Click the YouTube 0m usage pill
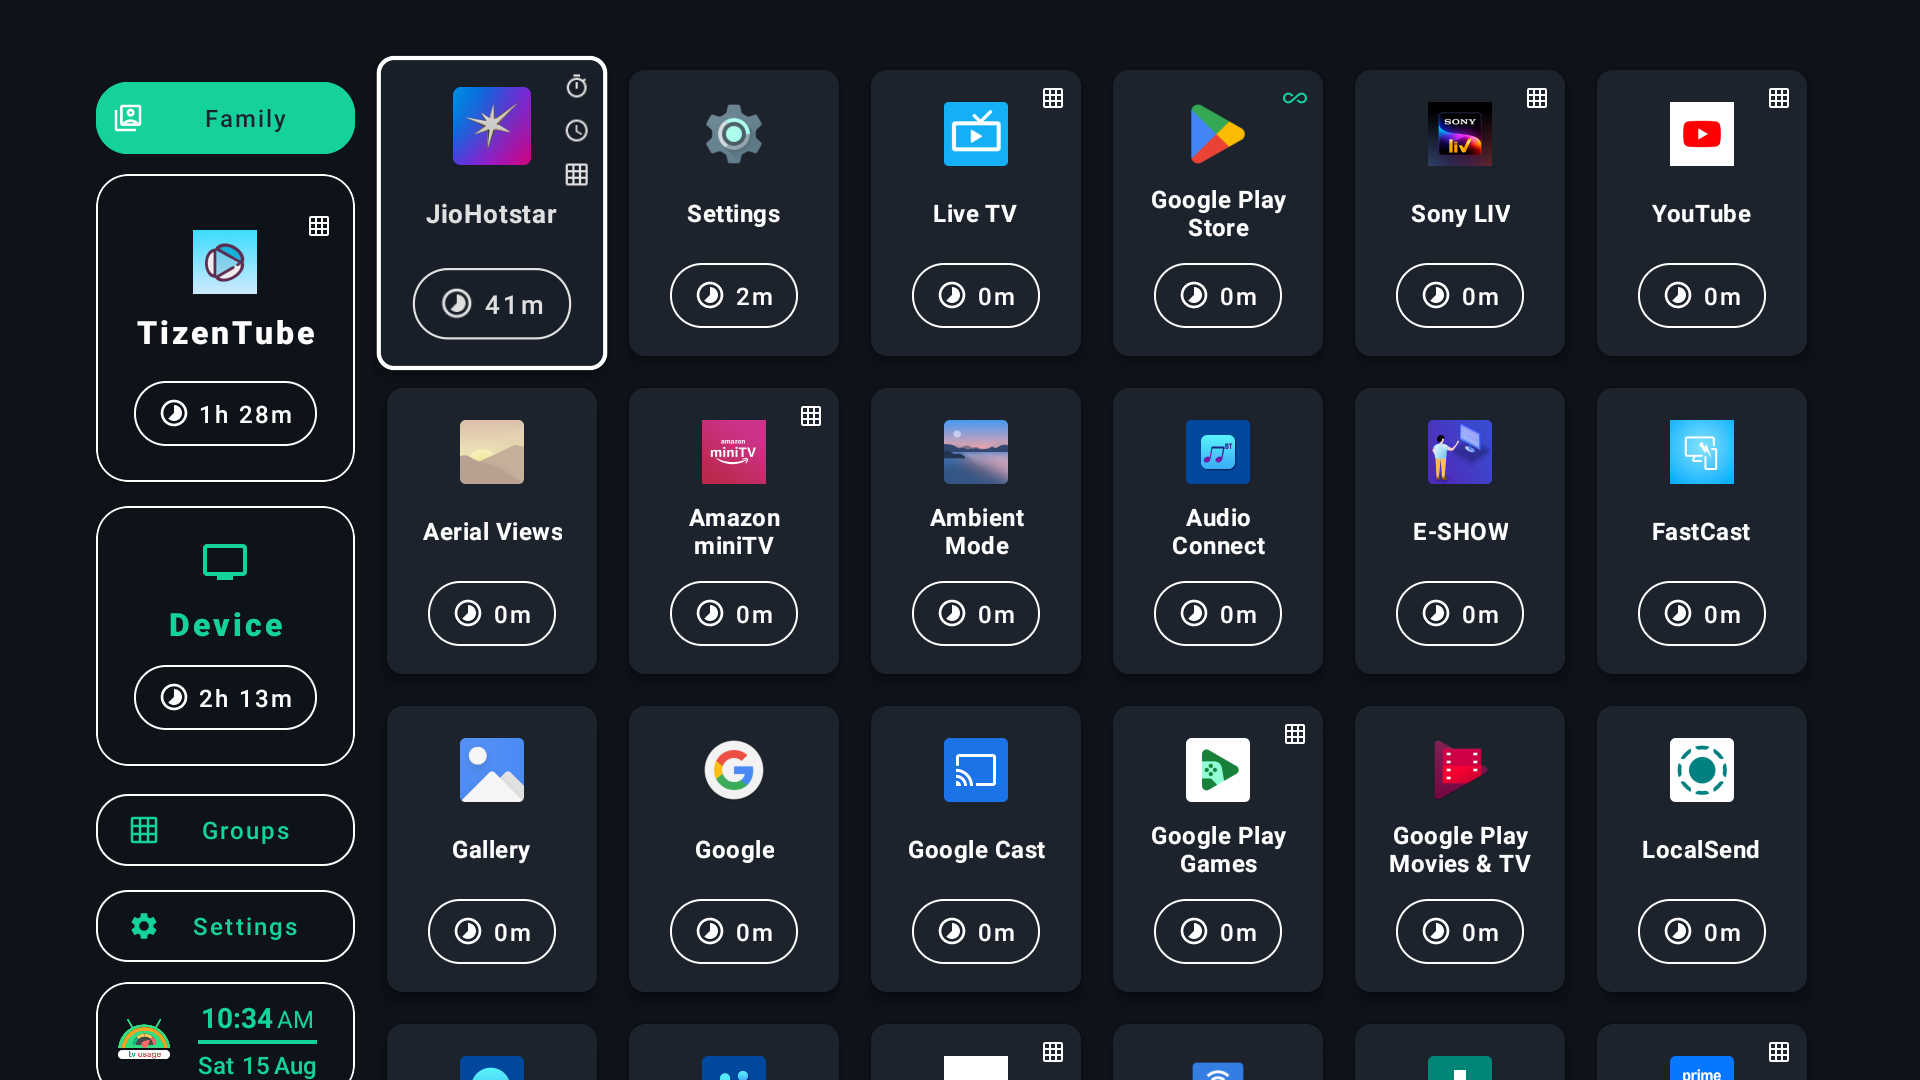 point(1702,296)
